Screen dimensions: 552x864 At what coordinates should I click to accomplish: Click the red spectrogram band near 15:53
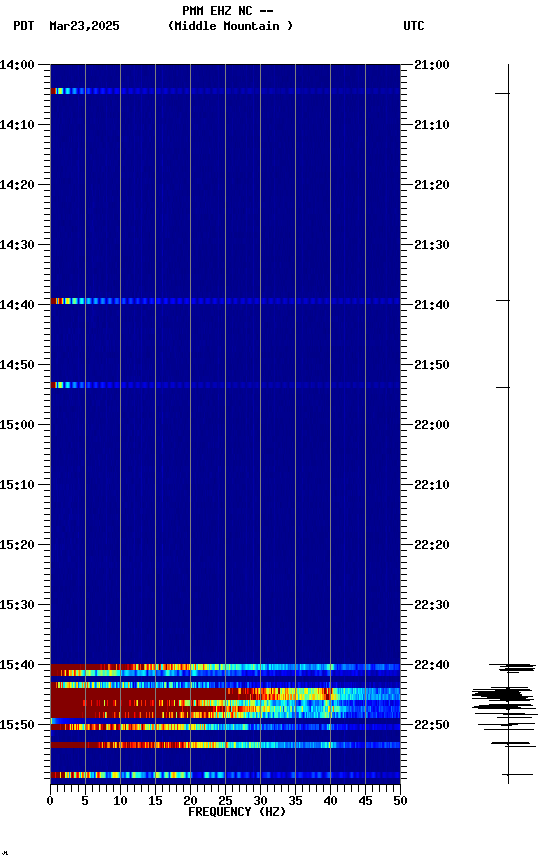(225, 745)
